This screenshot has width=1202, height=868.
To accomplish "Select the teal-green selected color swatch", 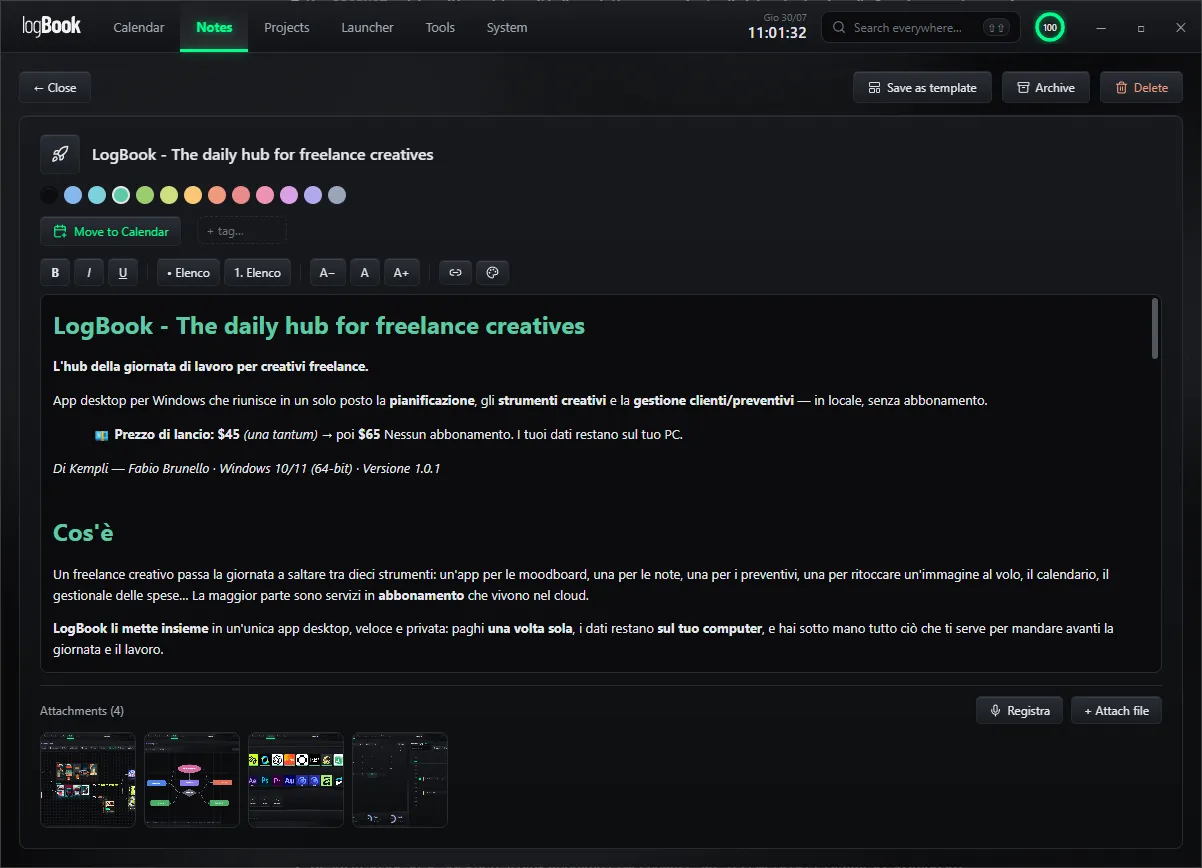I will point(121,195).
